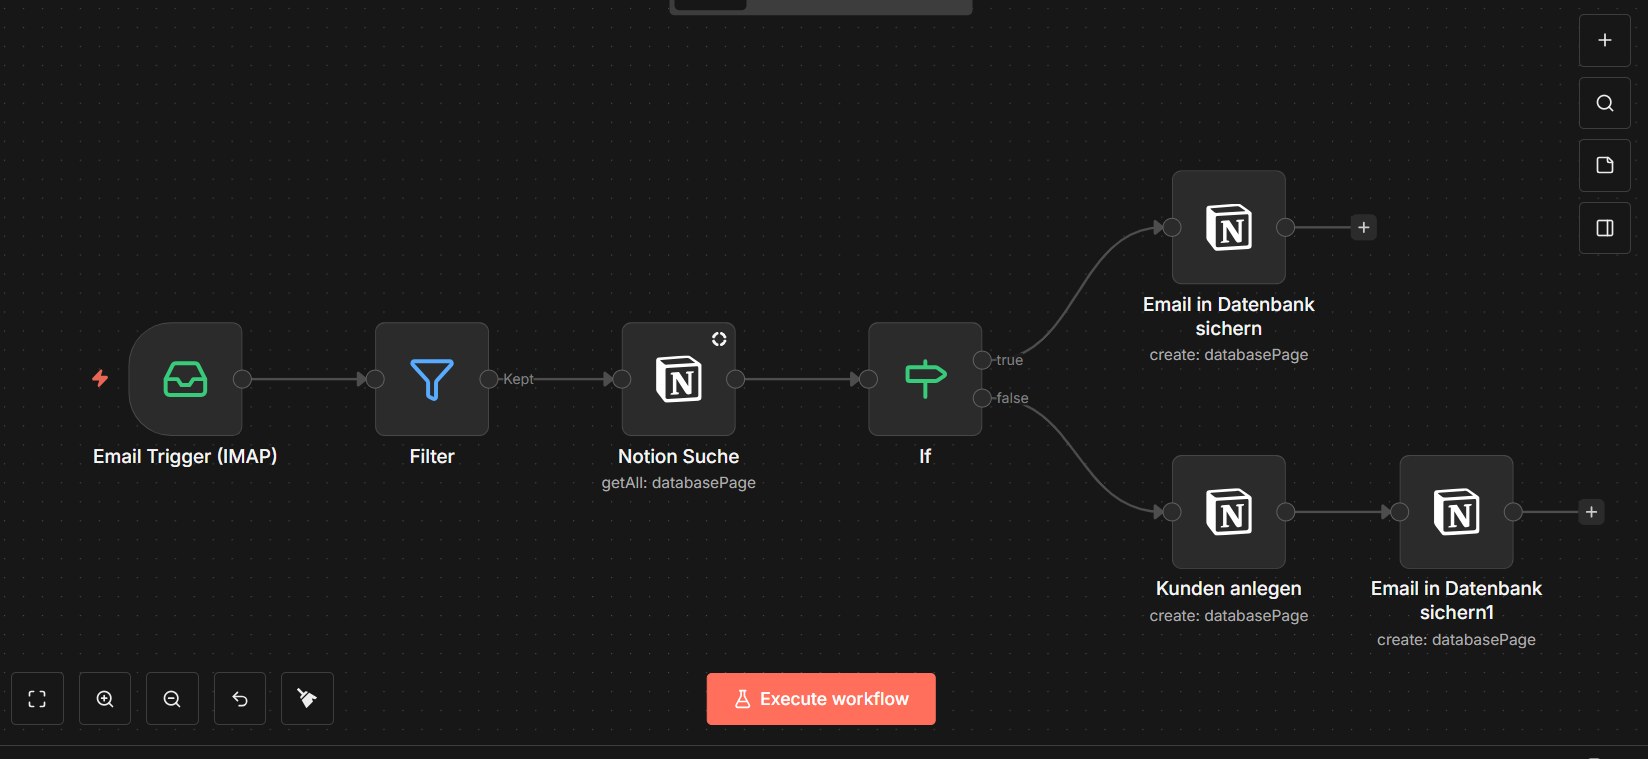Add node after Email in Datenbank sichern1
Screen dimensions: 1648x759
click(x=1591, y=512)
